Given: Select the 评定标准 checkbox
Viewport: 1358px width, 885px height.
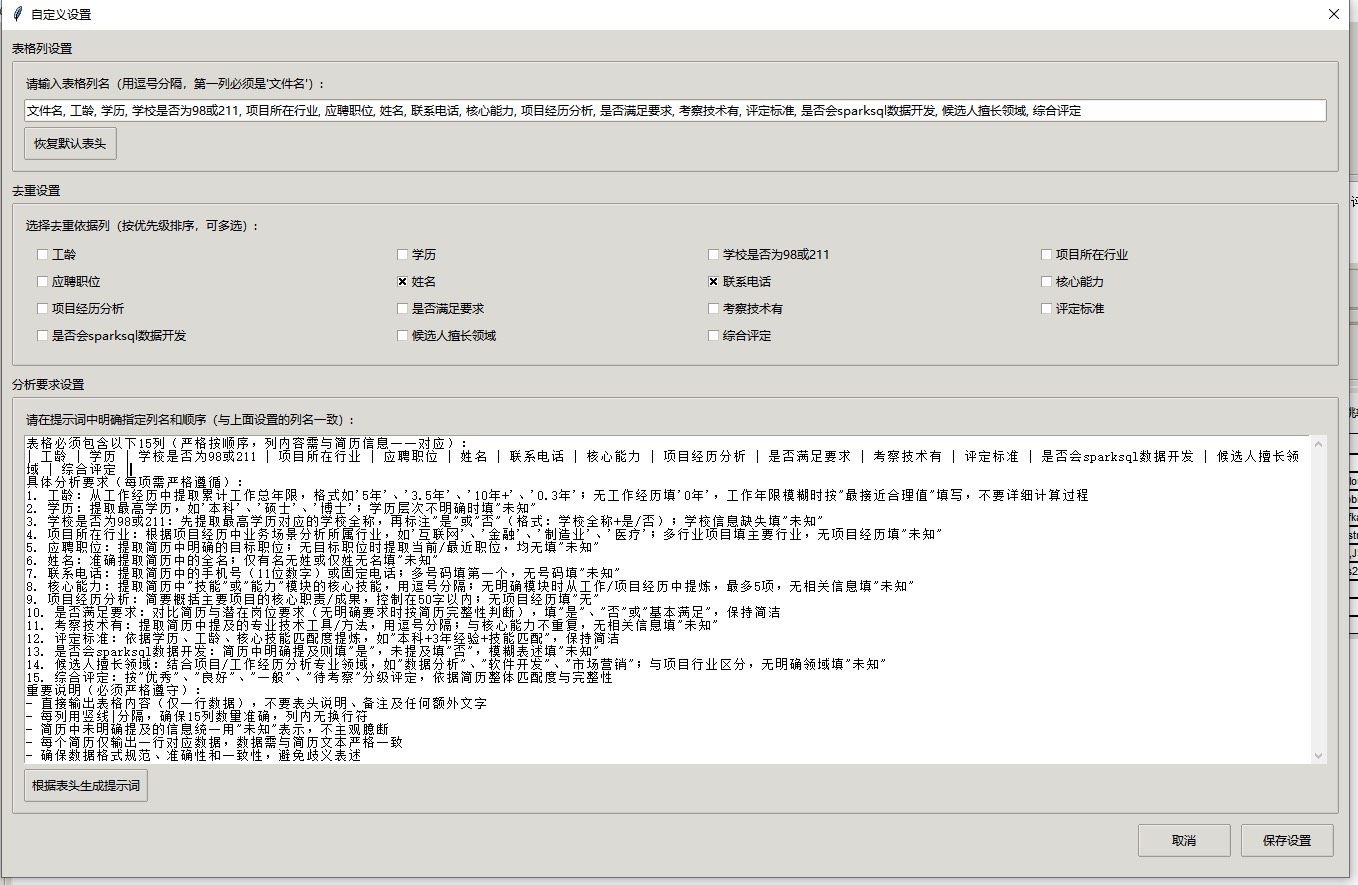Looking at the screenshot, I should (x=1047, y=309).
